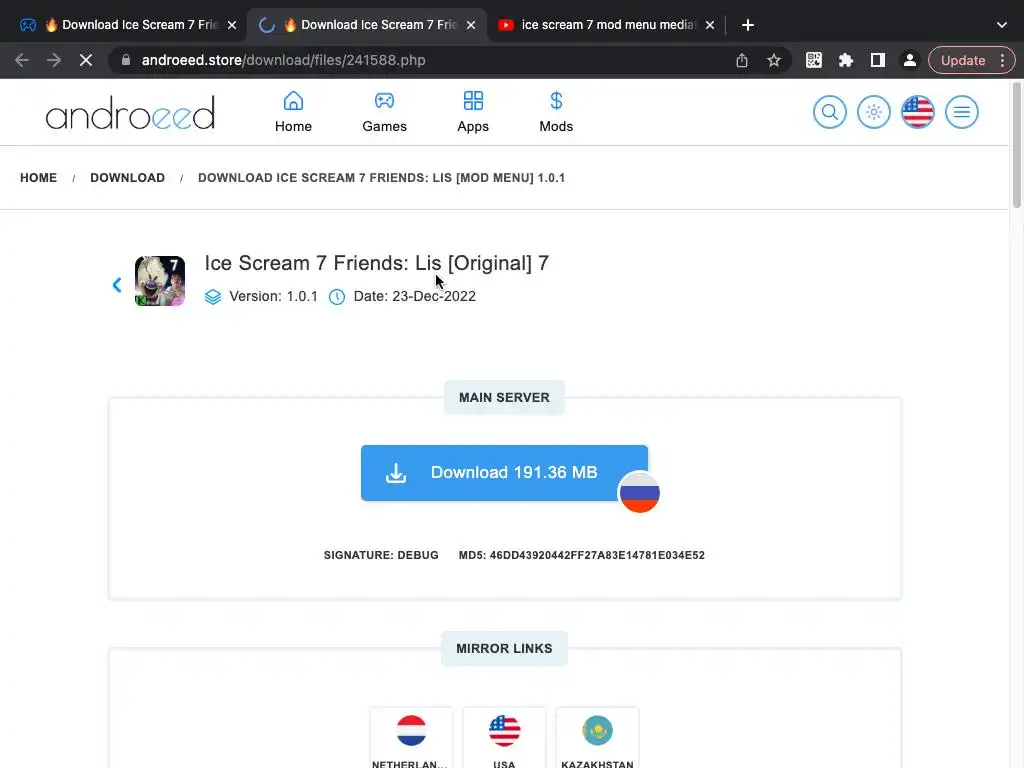This screenshot has width=1024, height=768.
Task: Click the MAIN SERVER label
Action: pos(504,398)
